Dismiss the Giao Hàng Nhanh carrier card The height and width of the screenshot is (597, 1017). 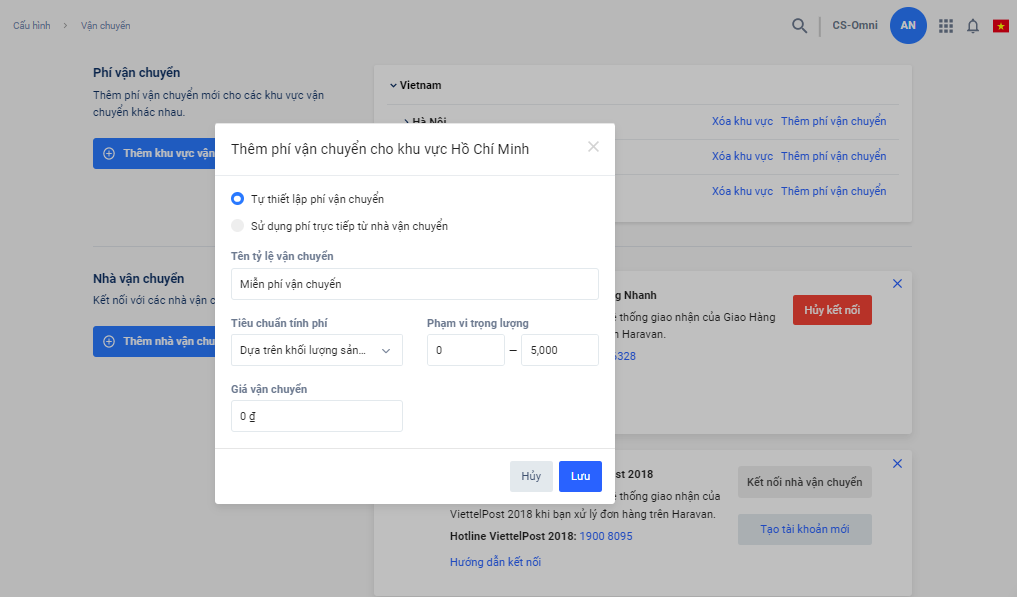pos(897,284)
